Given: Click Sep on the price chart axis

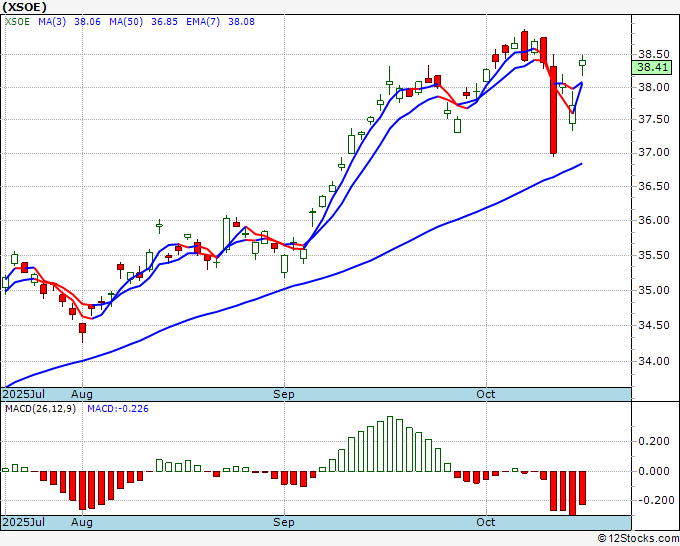Looking at the screenshot, I should tap(284, 394).
